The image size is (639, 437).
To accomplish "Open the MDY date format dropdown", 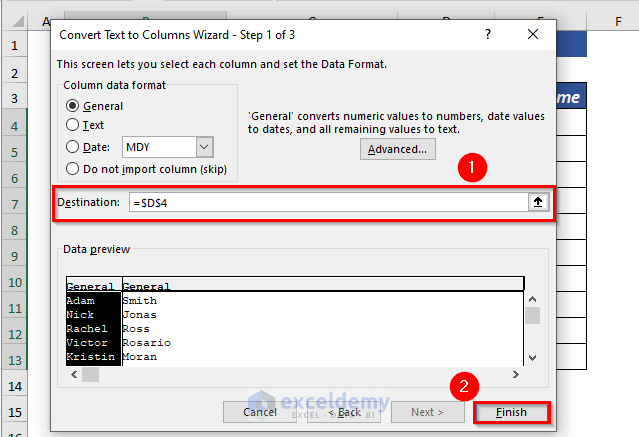I will pyautogui.click(x=205, y=147).
